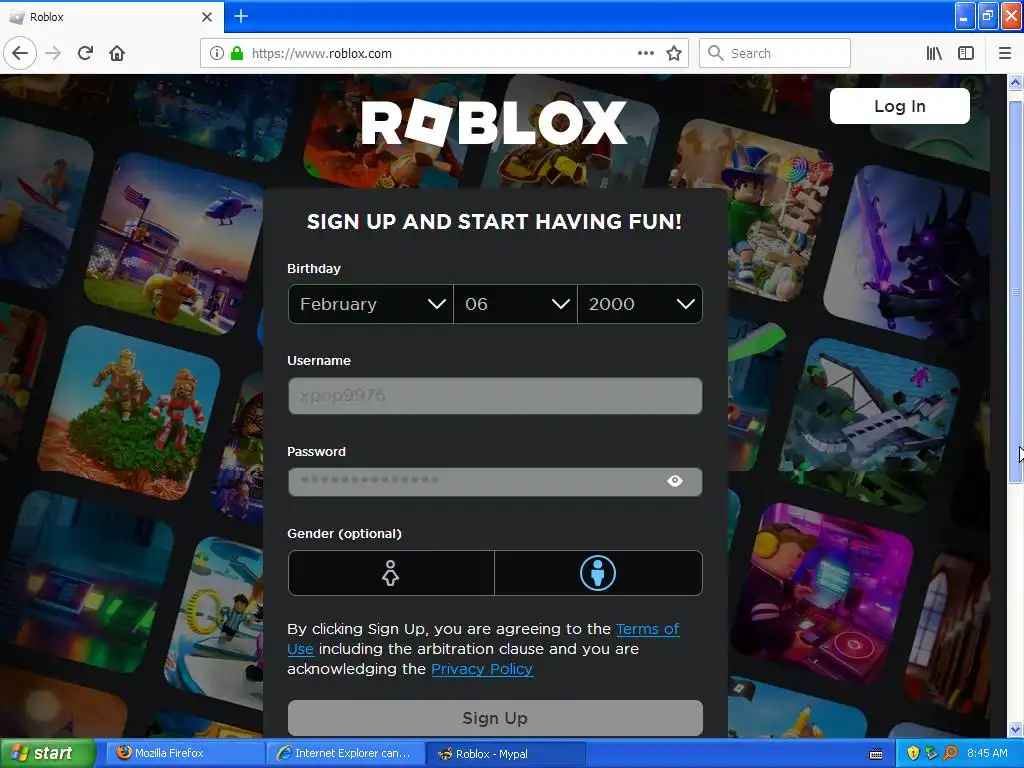Click the security shield tray icon
The height and width of the screenshot is (768, 1024).
[x=913, y=753]
